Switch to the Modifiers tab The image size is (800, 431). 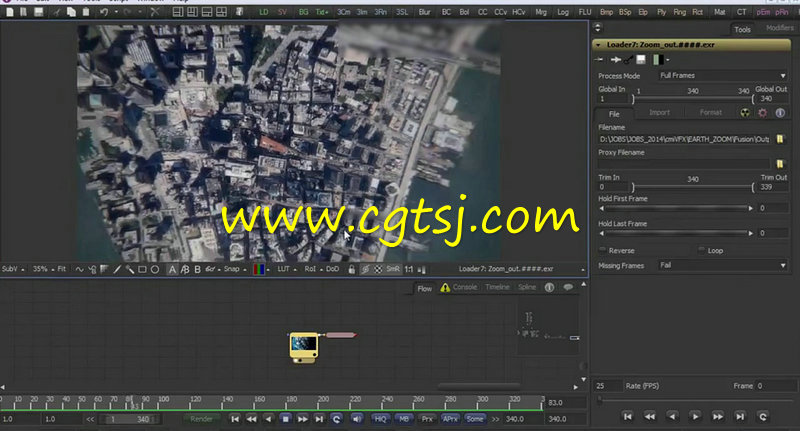pyautogui.click(x=780, y=29)
